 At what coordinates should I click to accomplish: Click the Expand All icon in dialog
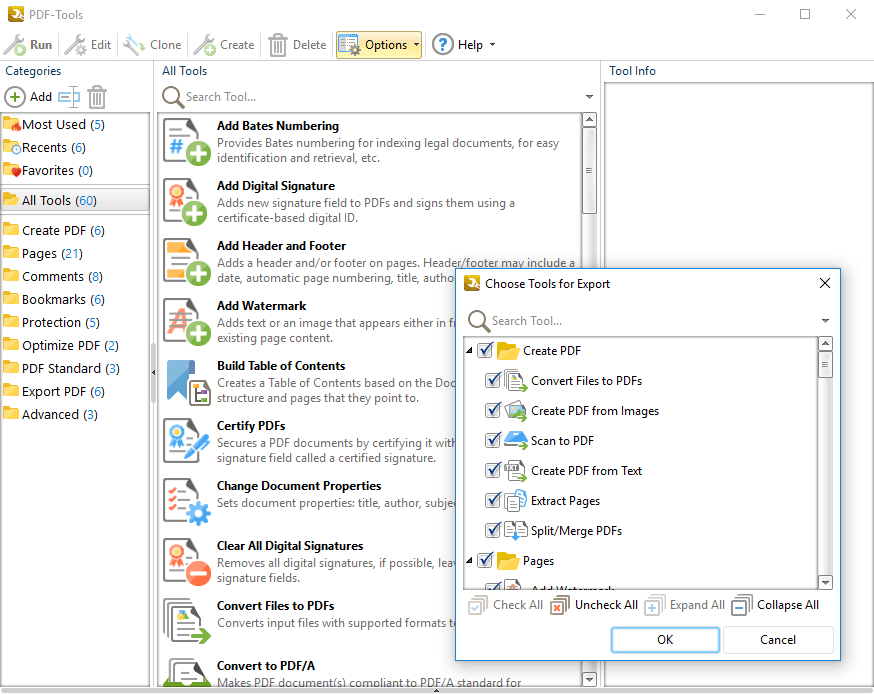pyautogui.click(x=654, y=605)
